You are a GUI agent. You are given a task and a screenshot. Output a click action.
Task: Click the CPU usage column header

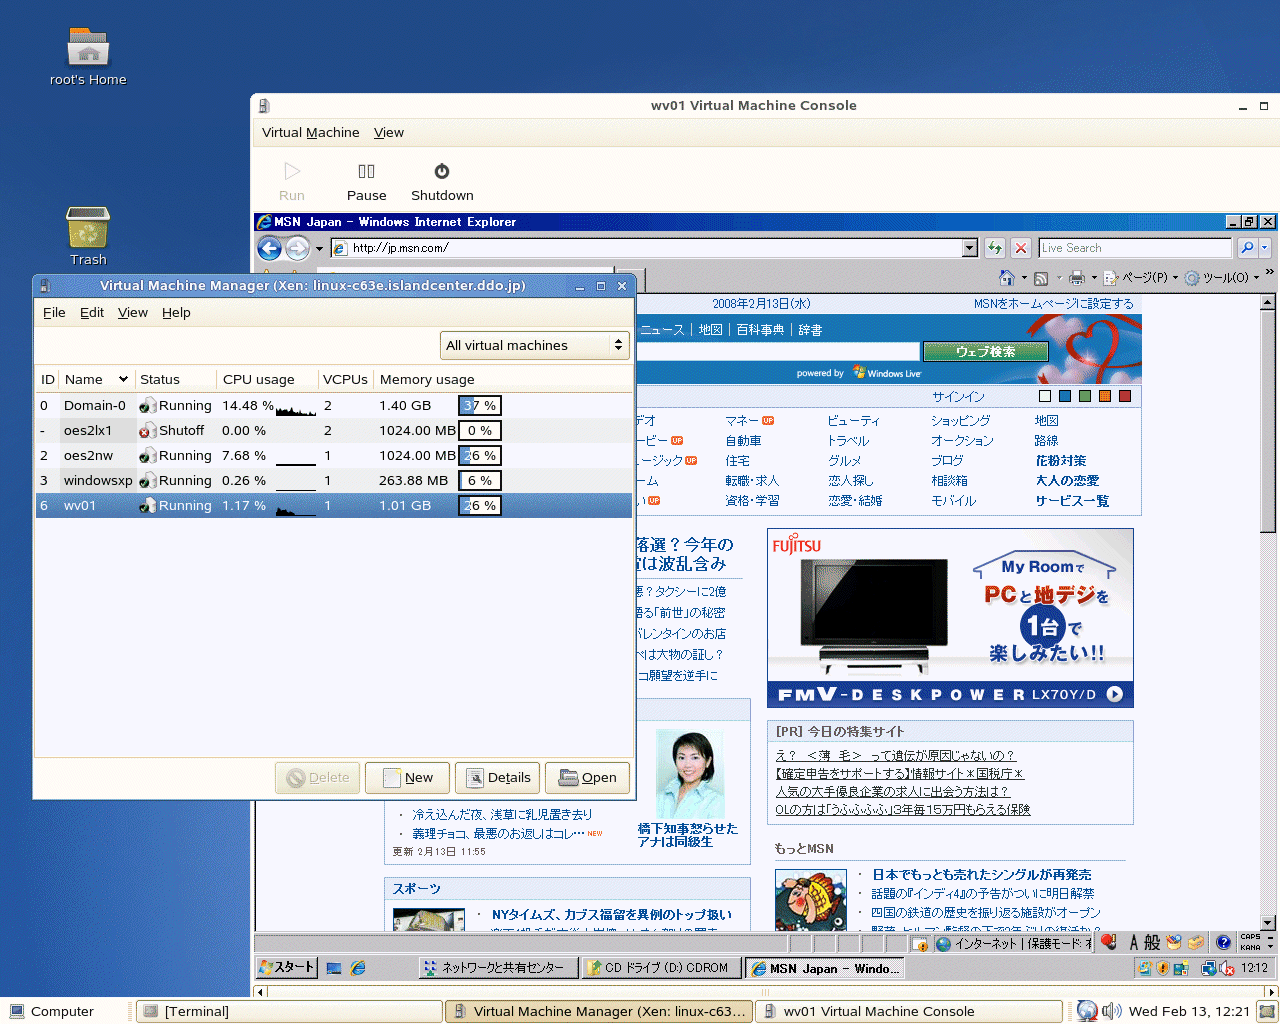pos(266,379)
